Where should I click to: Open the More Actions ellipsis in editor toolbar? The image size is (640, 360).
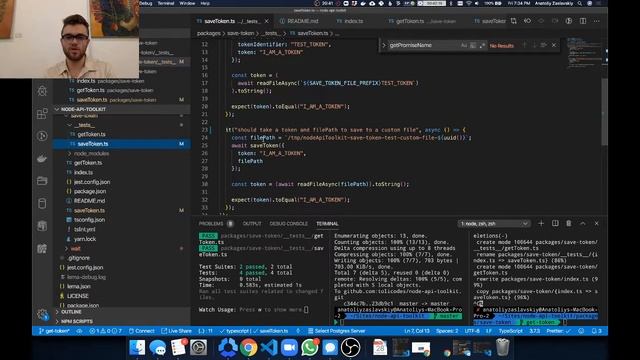click(x=597, y=21)
